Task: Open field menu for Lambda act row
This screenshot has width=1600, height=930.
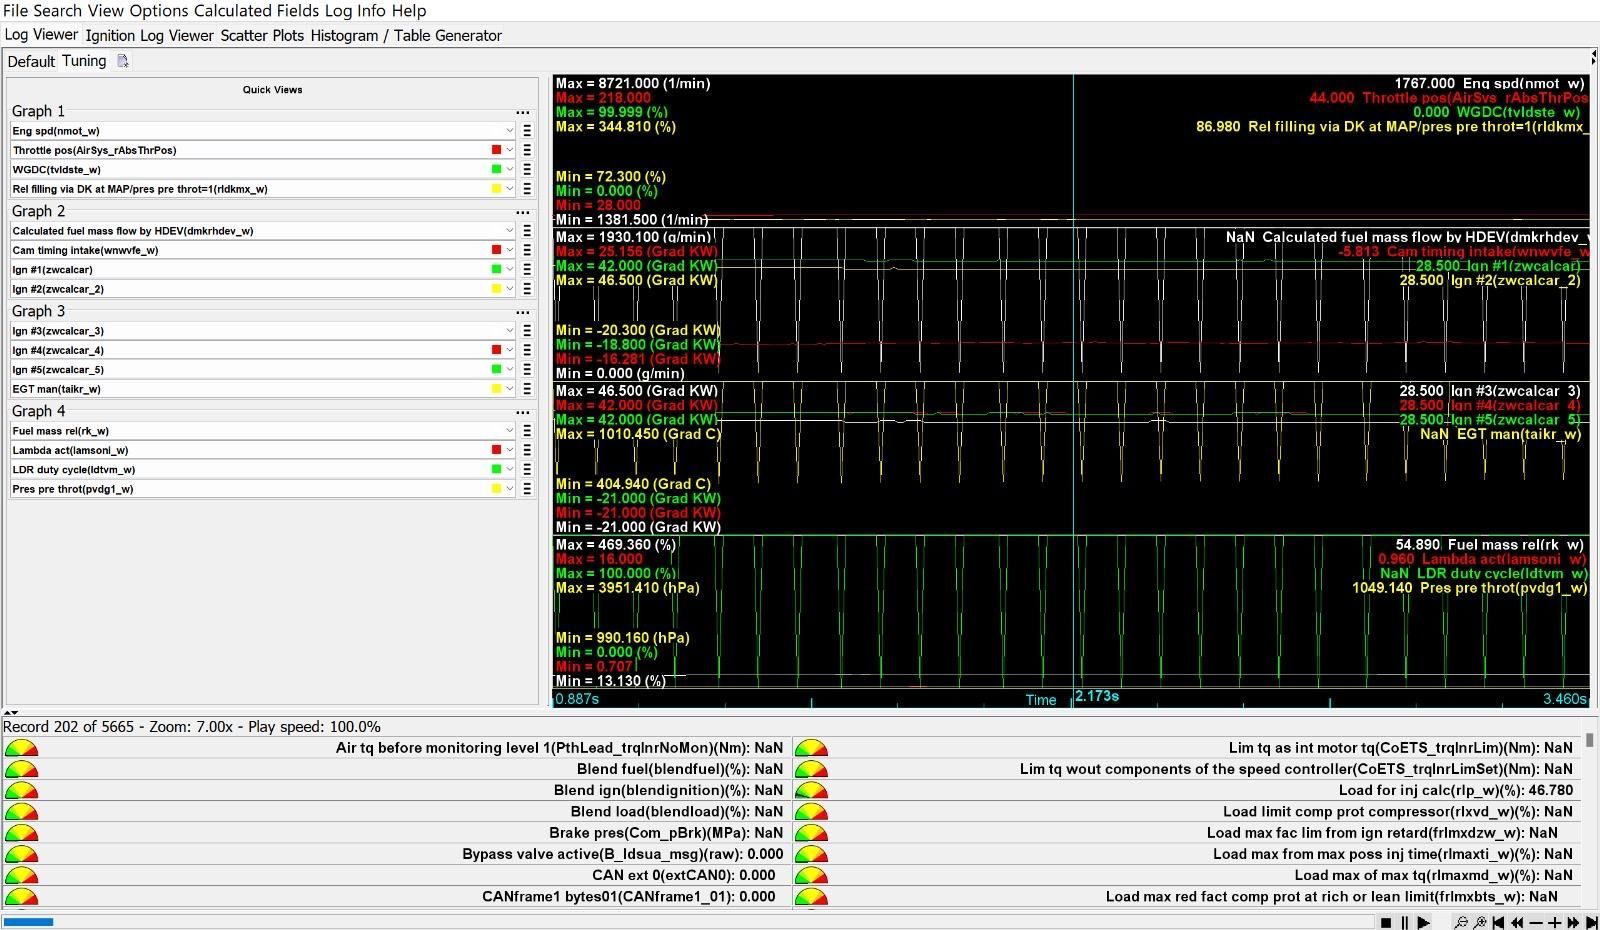Action: coord(527,450)
